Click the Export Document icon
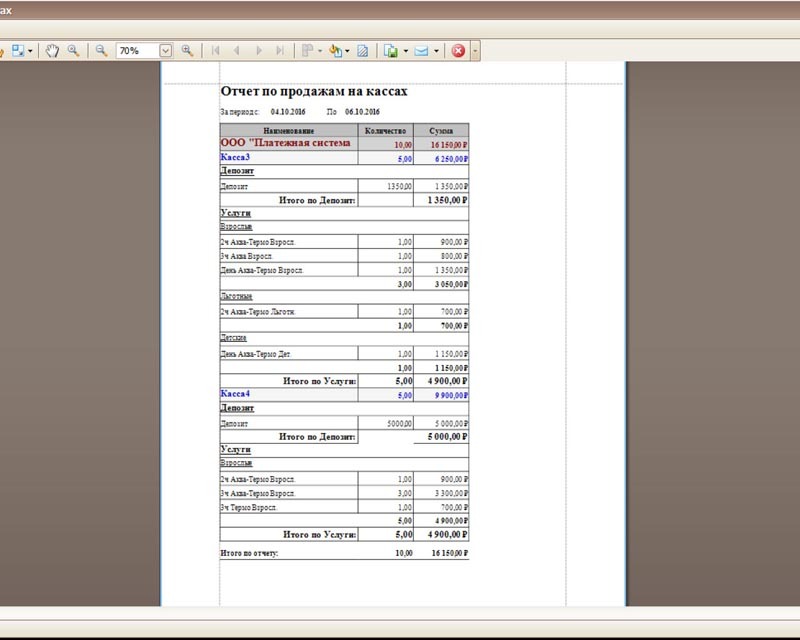The image size is (800, 640). pos(392,50)
